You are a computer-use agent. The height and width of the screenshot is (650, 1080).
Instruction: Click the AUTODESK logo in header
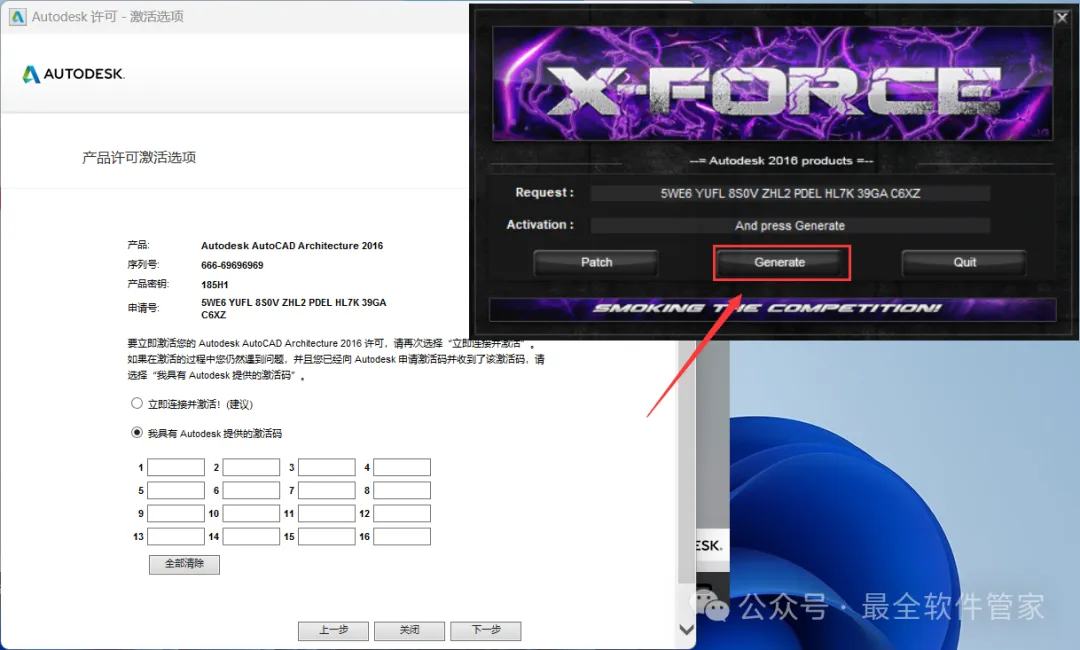tap(73, 74)
